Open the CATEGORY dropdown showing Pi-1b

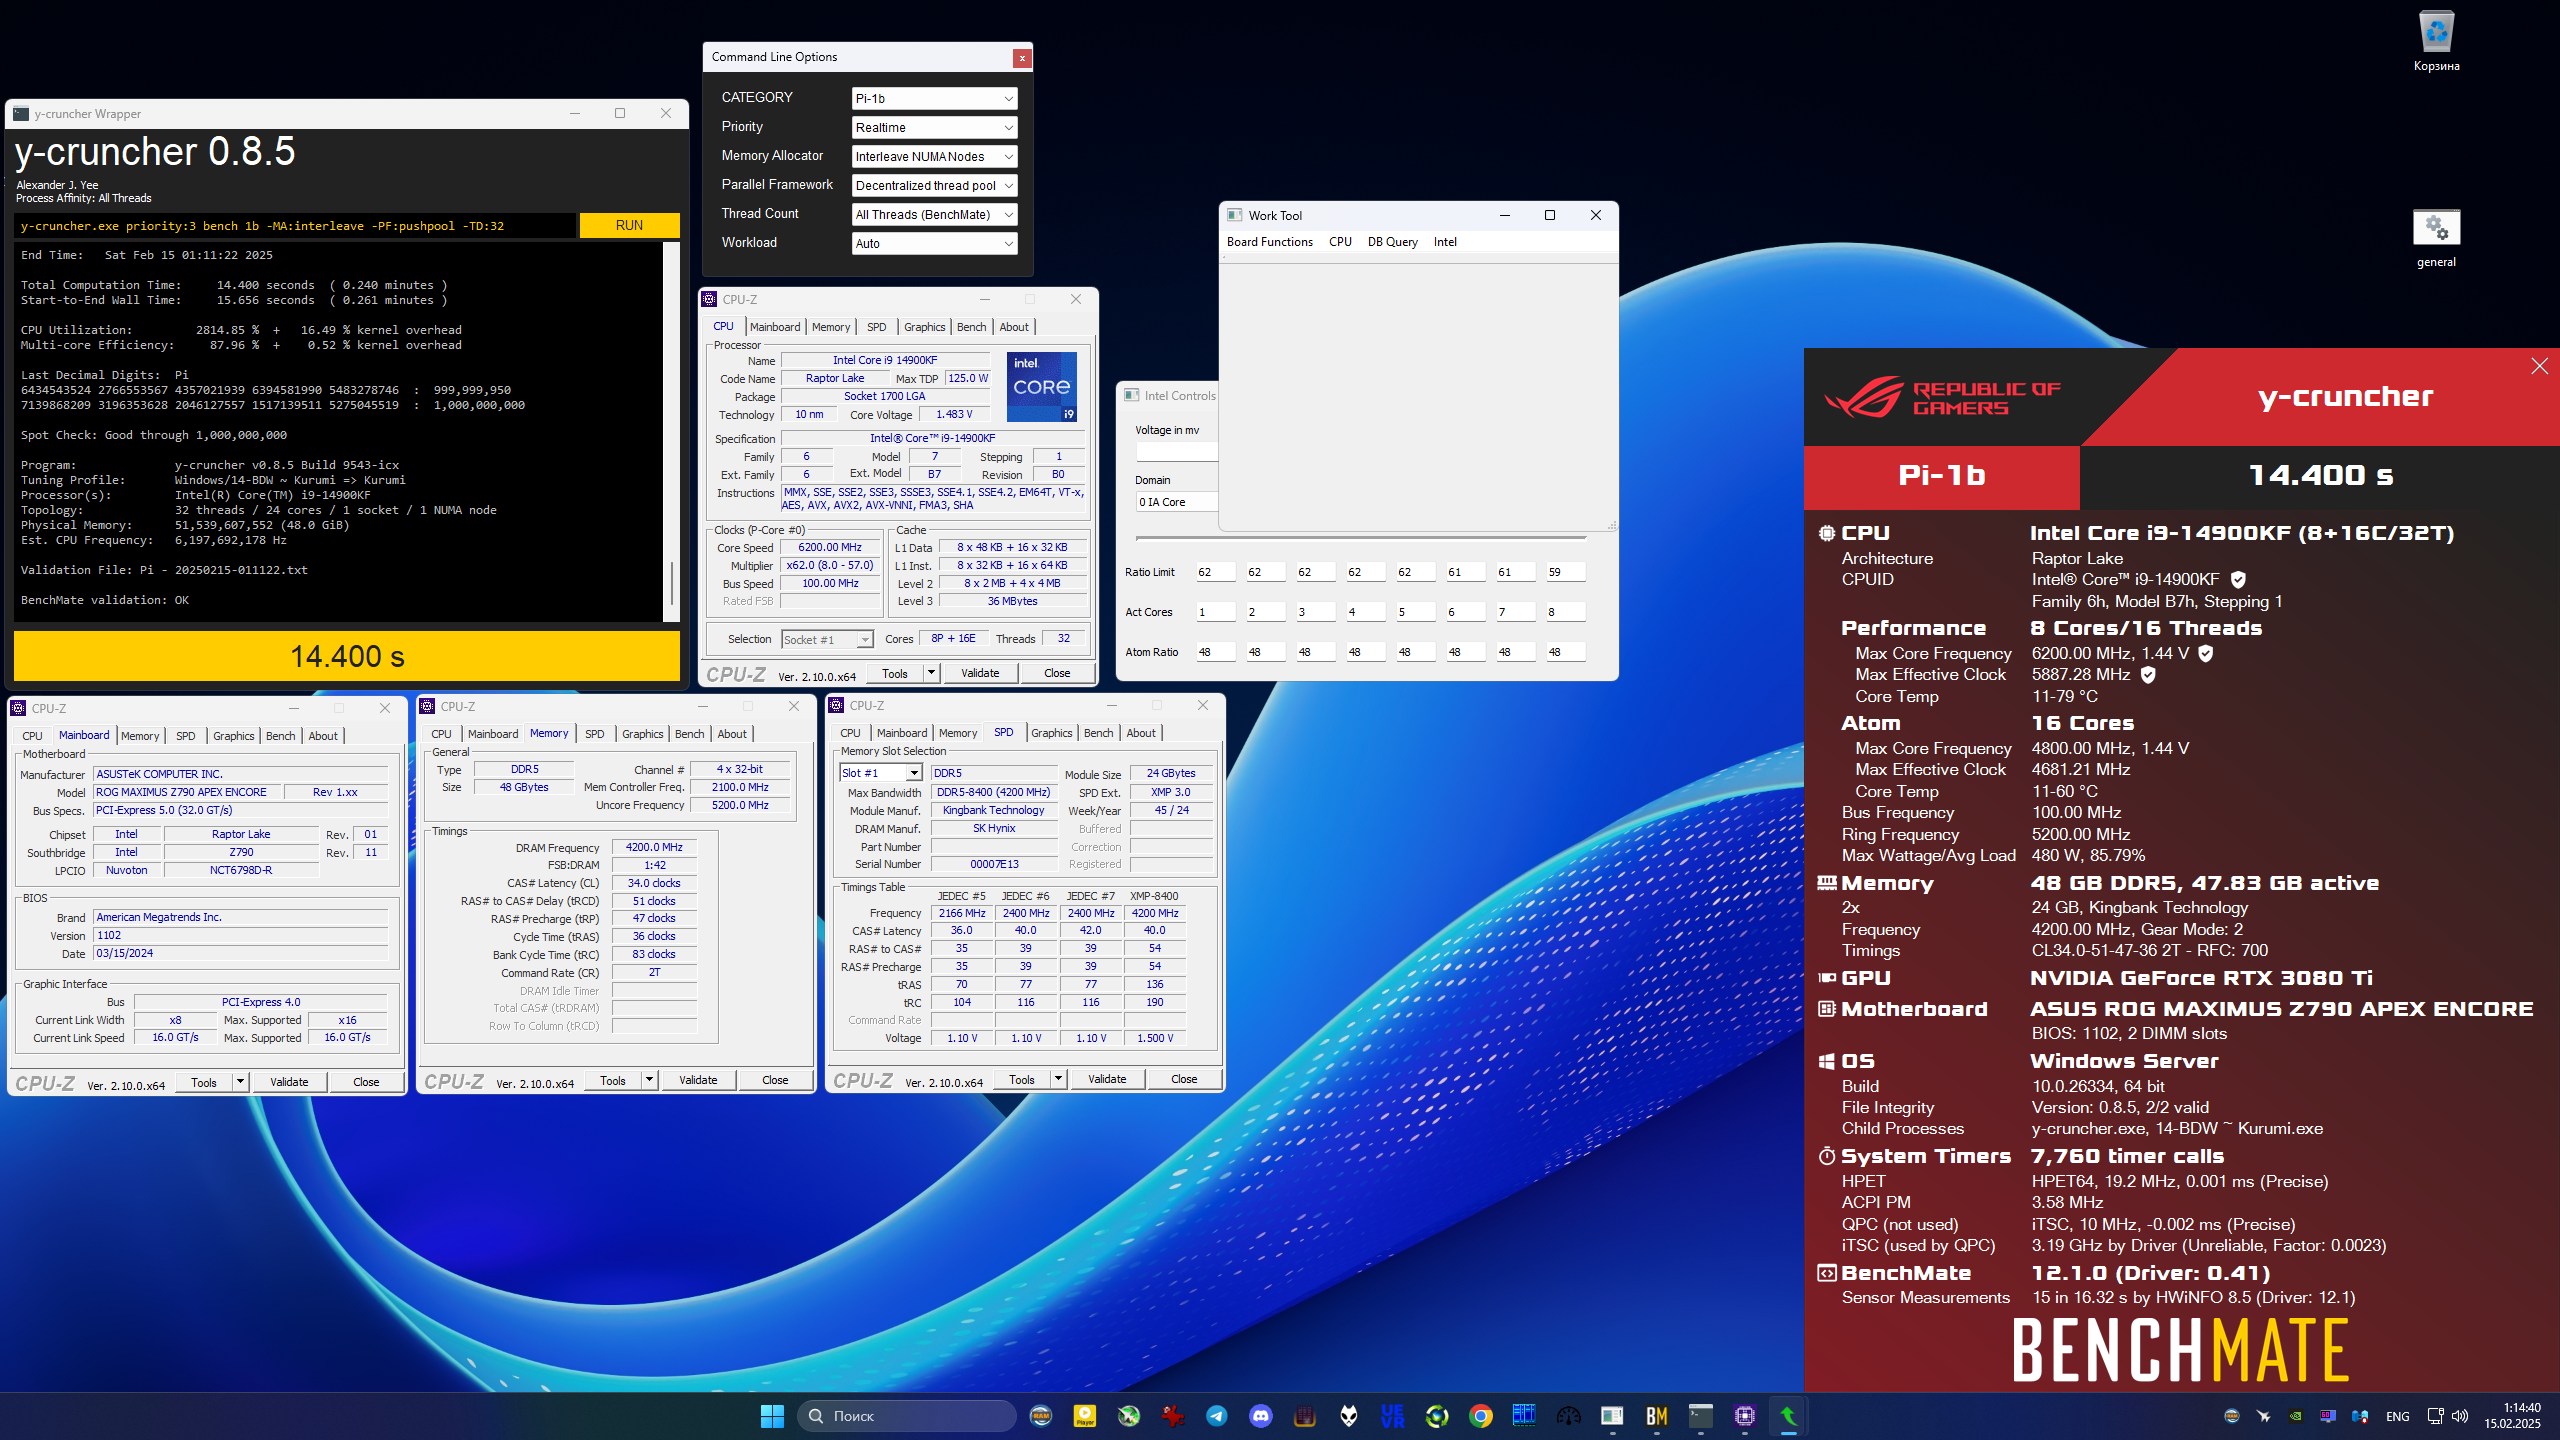[935, 98]
